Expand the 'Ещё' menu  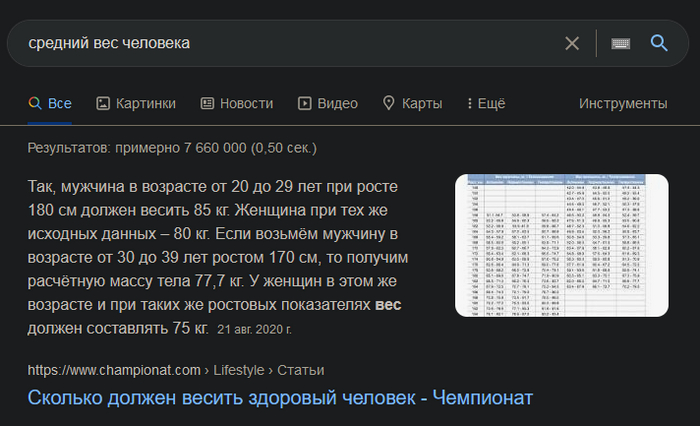486,103
